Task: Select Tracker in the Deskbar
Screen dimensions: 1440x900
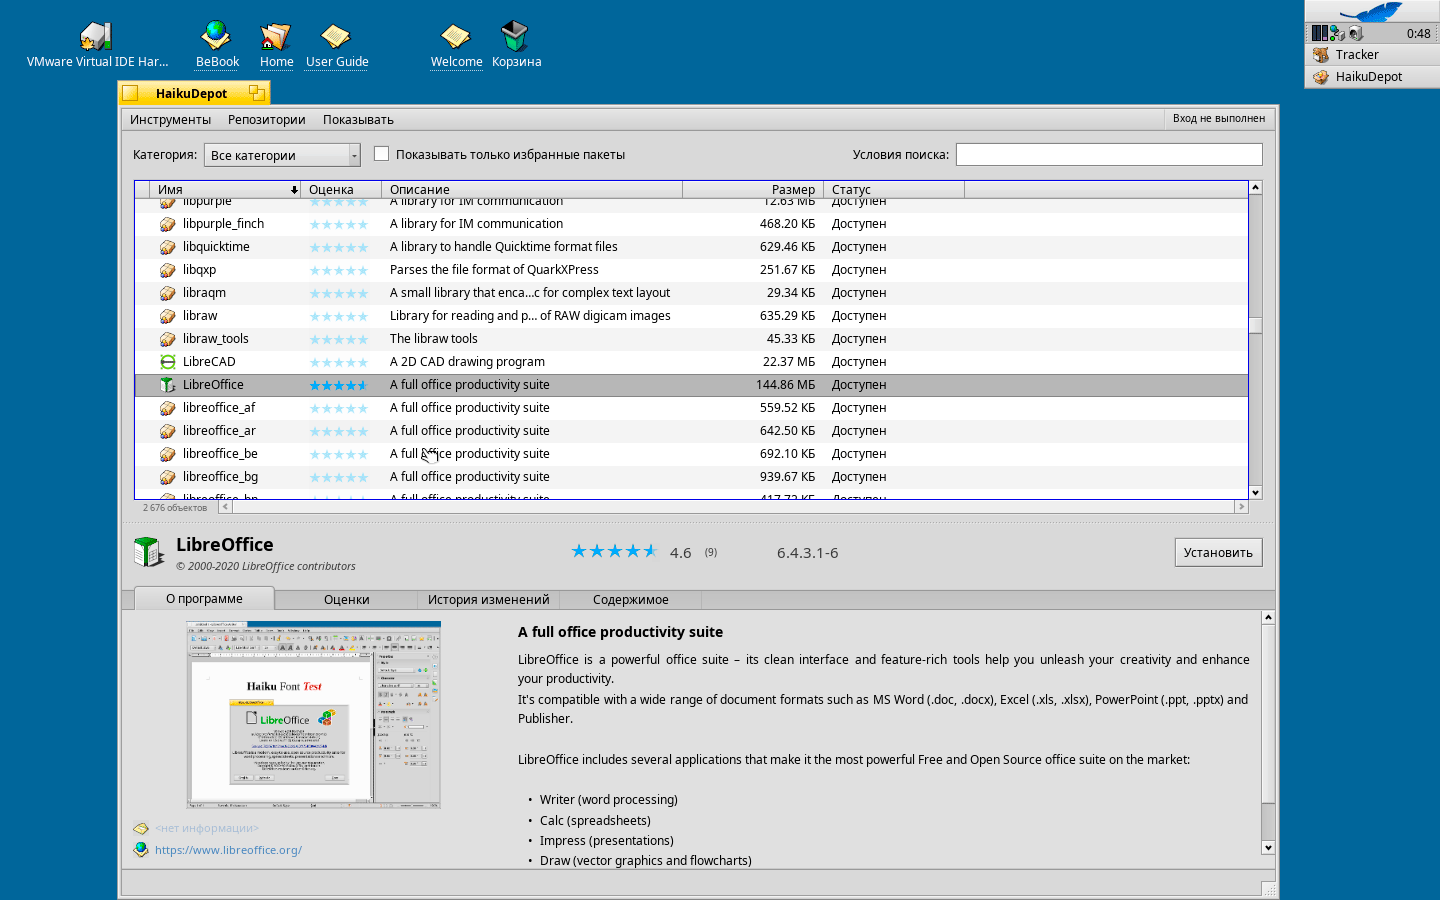Action: pos(1356,55)
